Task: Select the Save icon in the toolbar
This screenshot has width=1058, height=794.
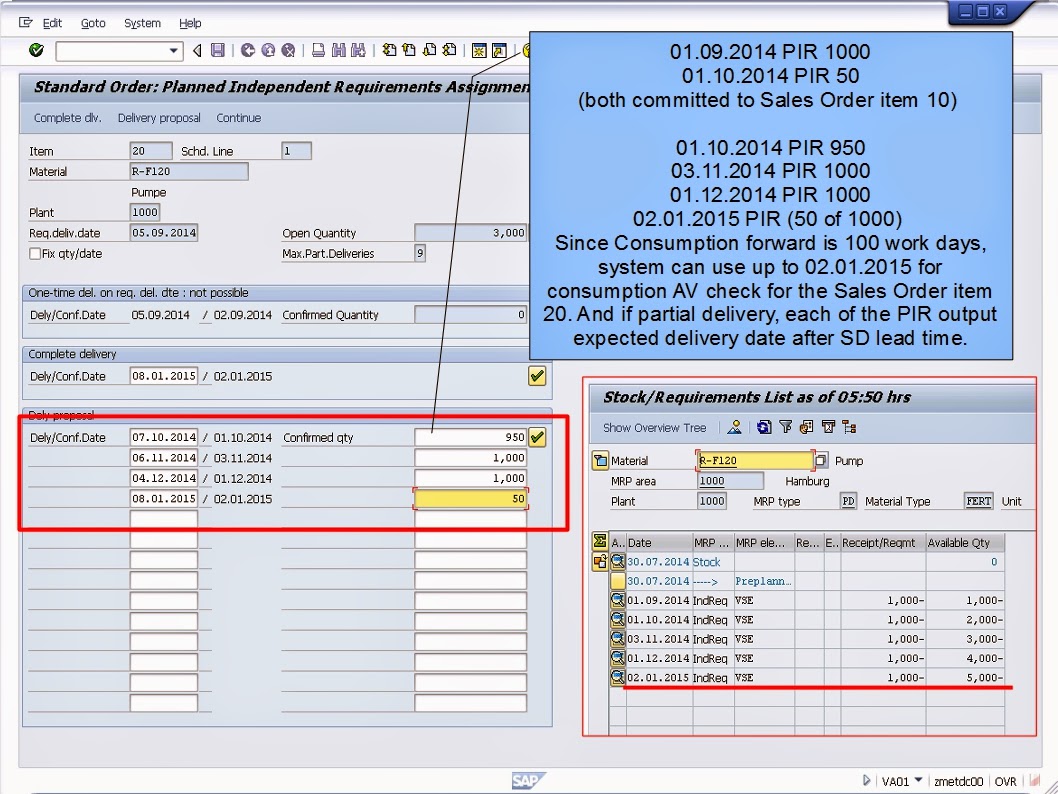Action: (x=217, y=50)
